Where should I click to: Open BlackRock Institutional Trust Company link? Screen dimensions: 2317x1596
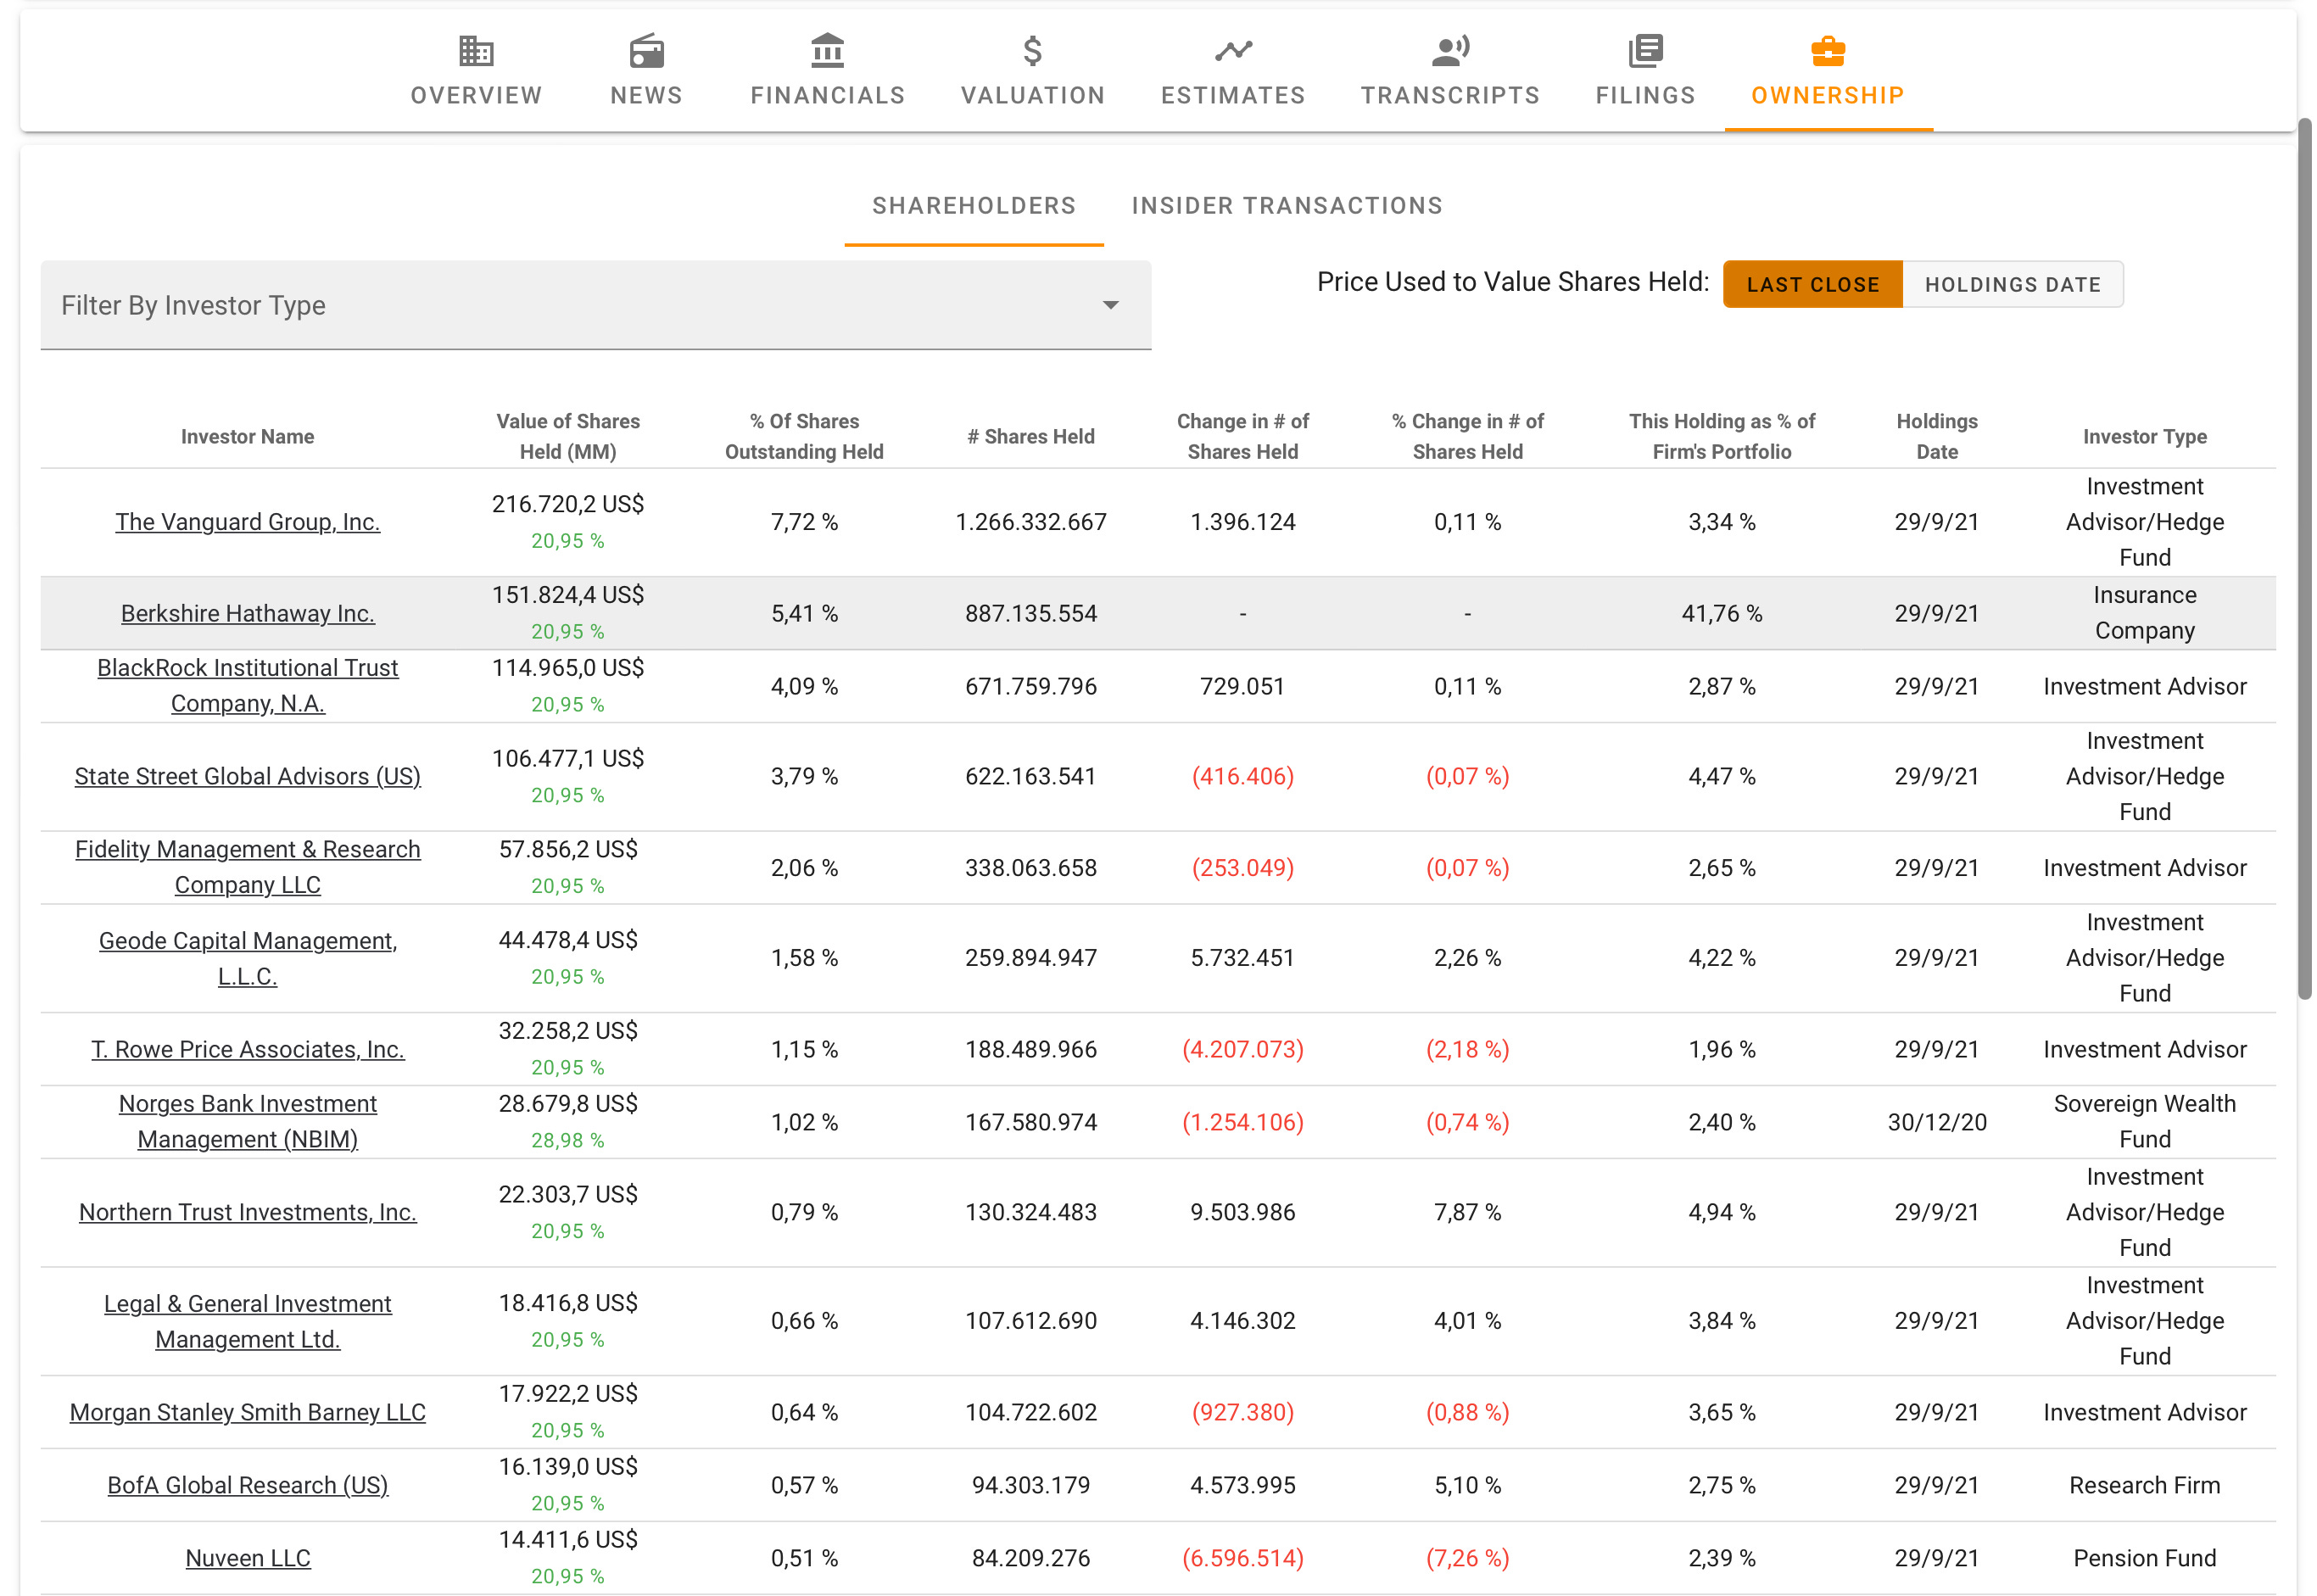(247, 686)
